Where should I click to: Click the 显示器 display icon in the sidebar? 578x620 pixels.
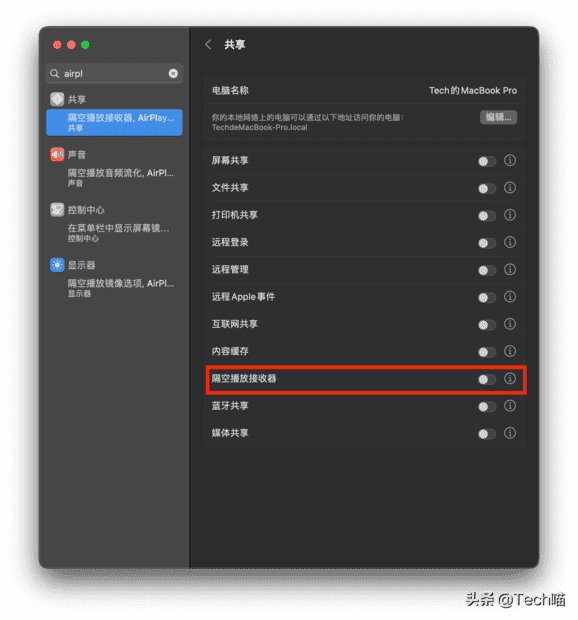pyautogui.click(x=57, y=265)
